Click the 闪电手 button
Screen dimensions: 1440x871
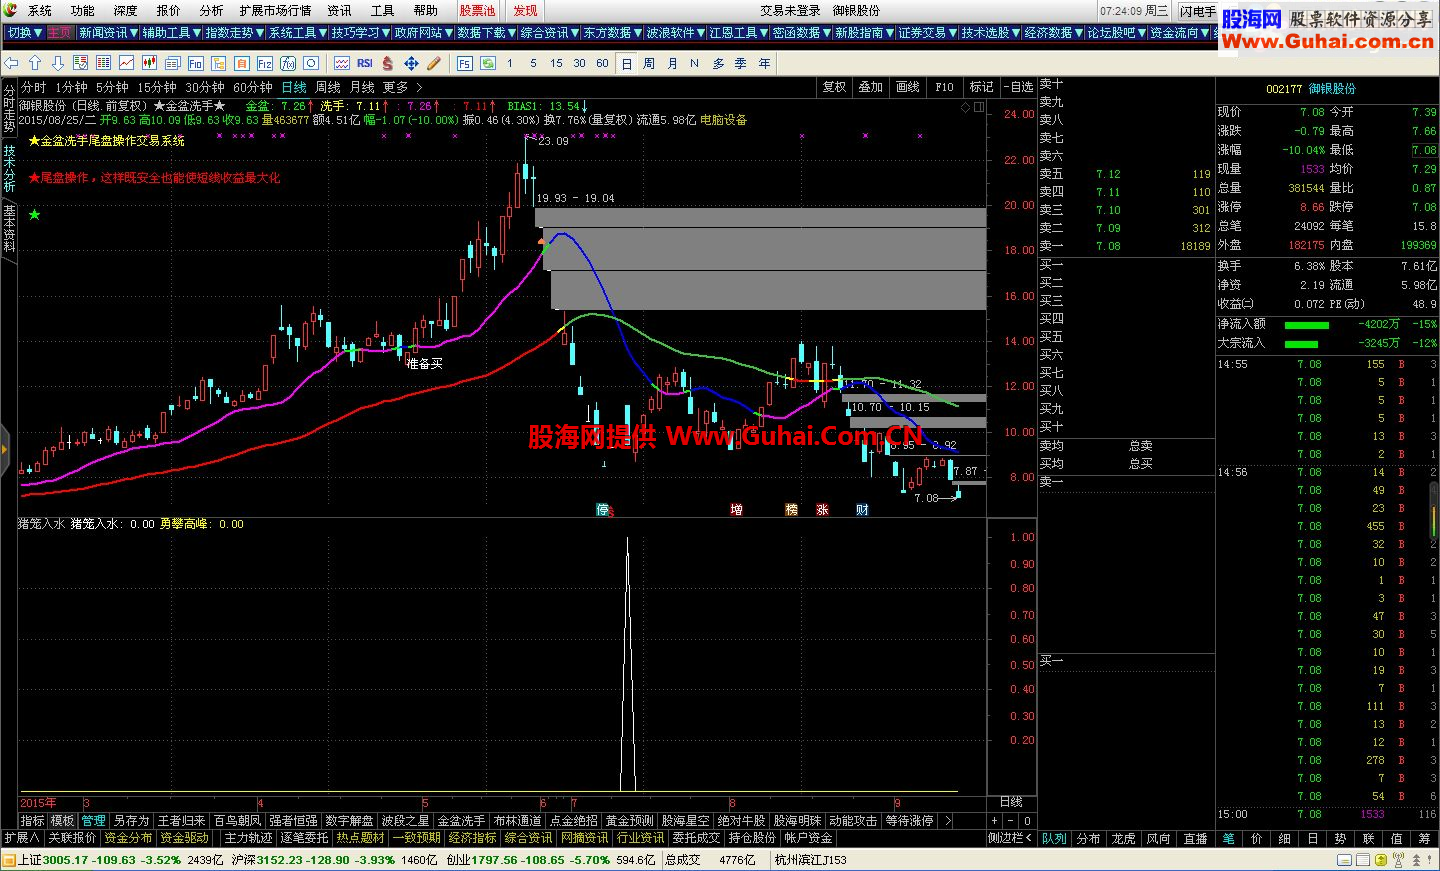tap(1197, 11)
